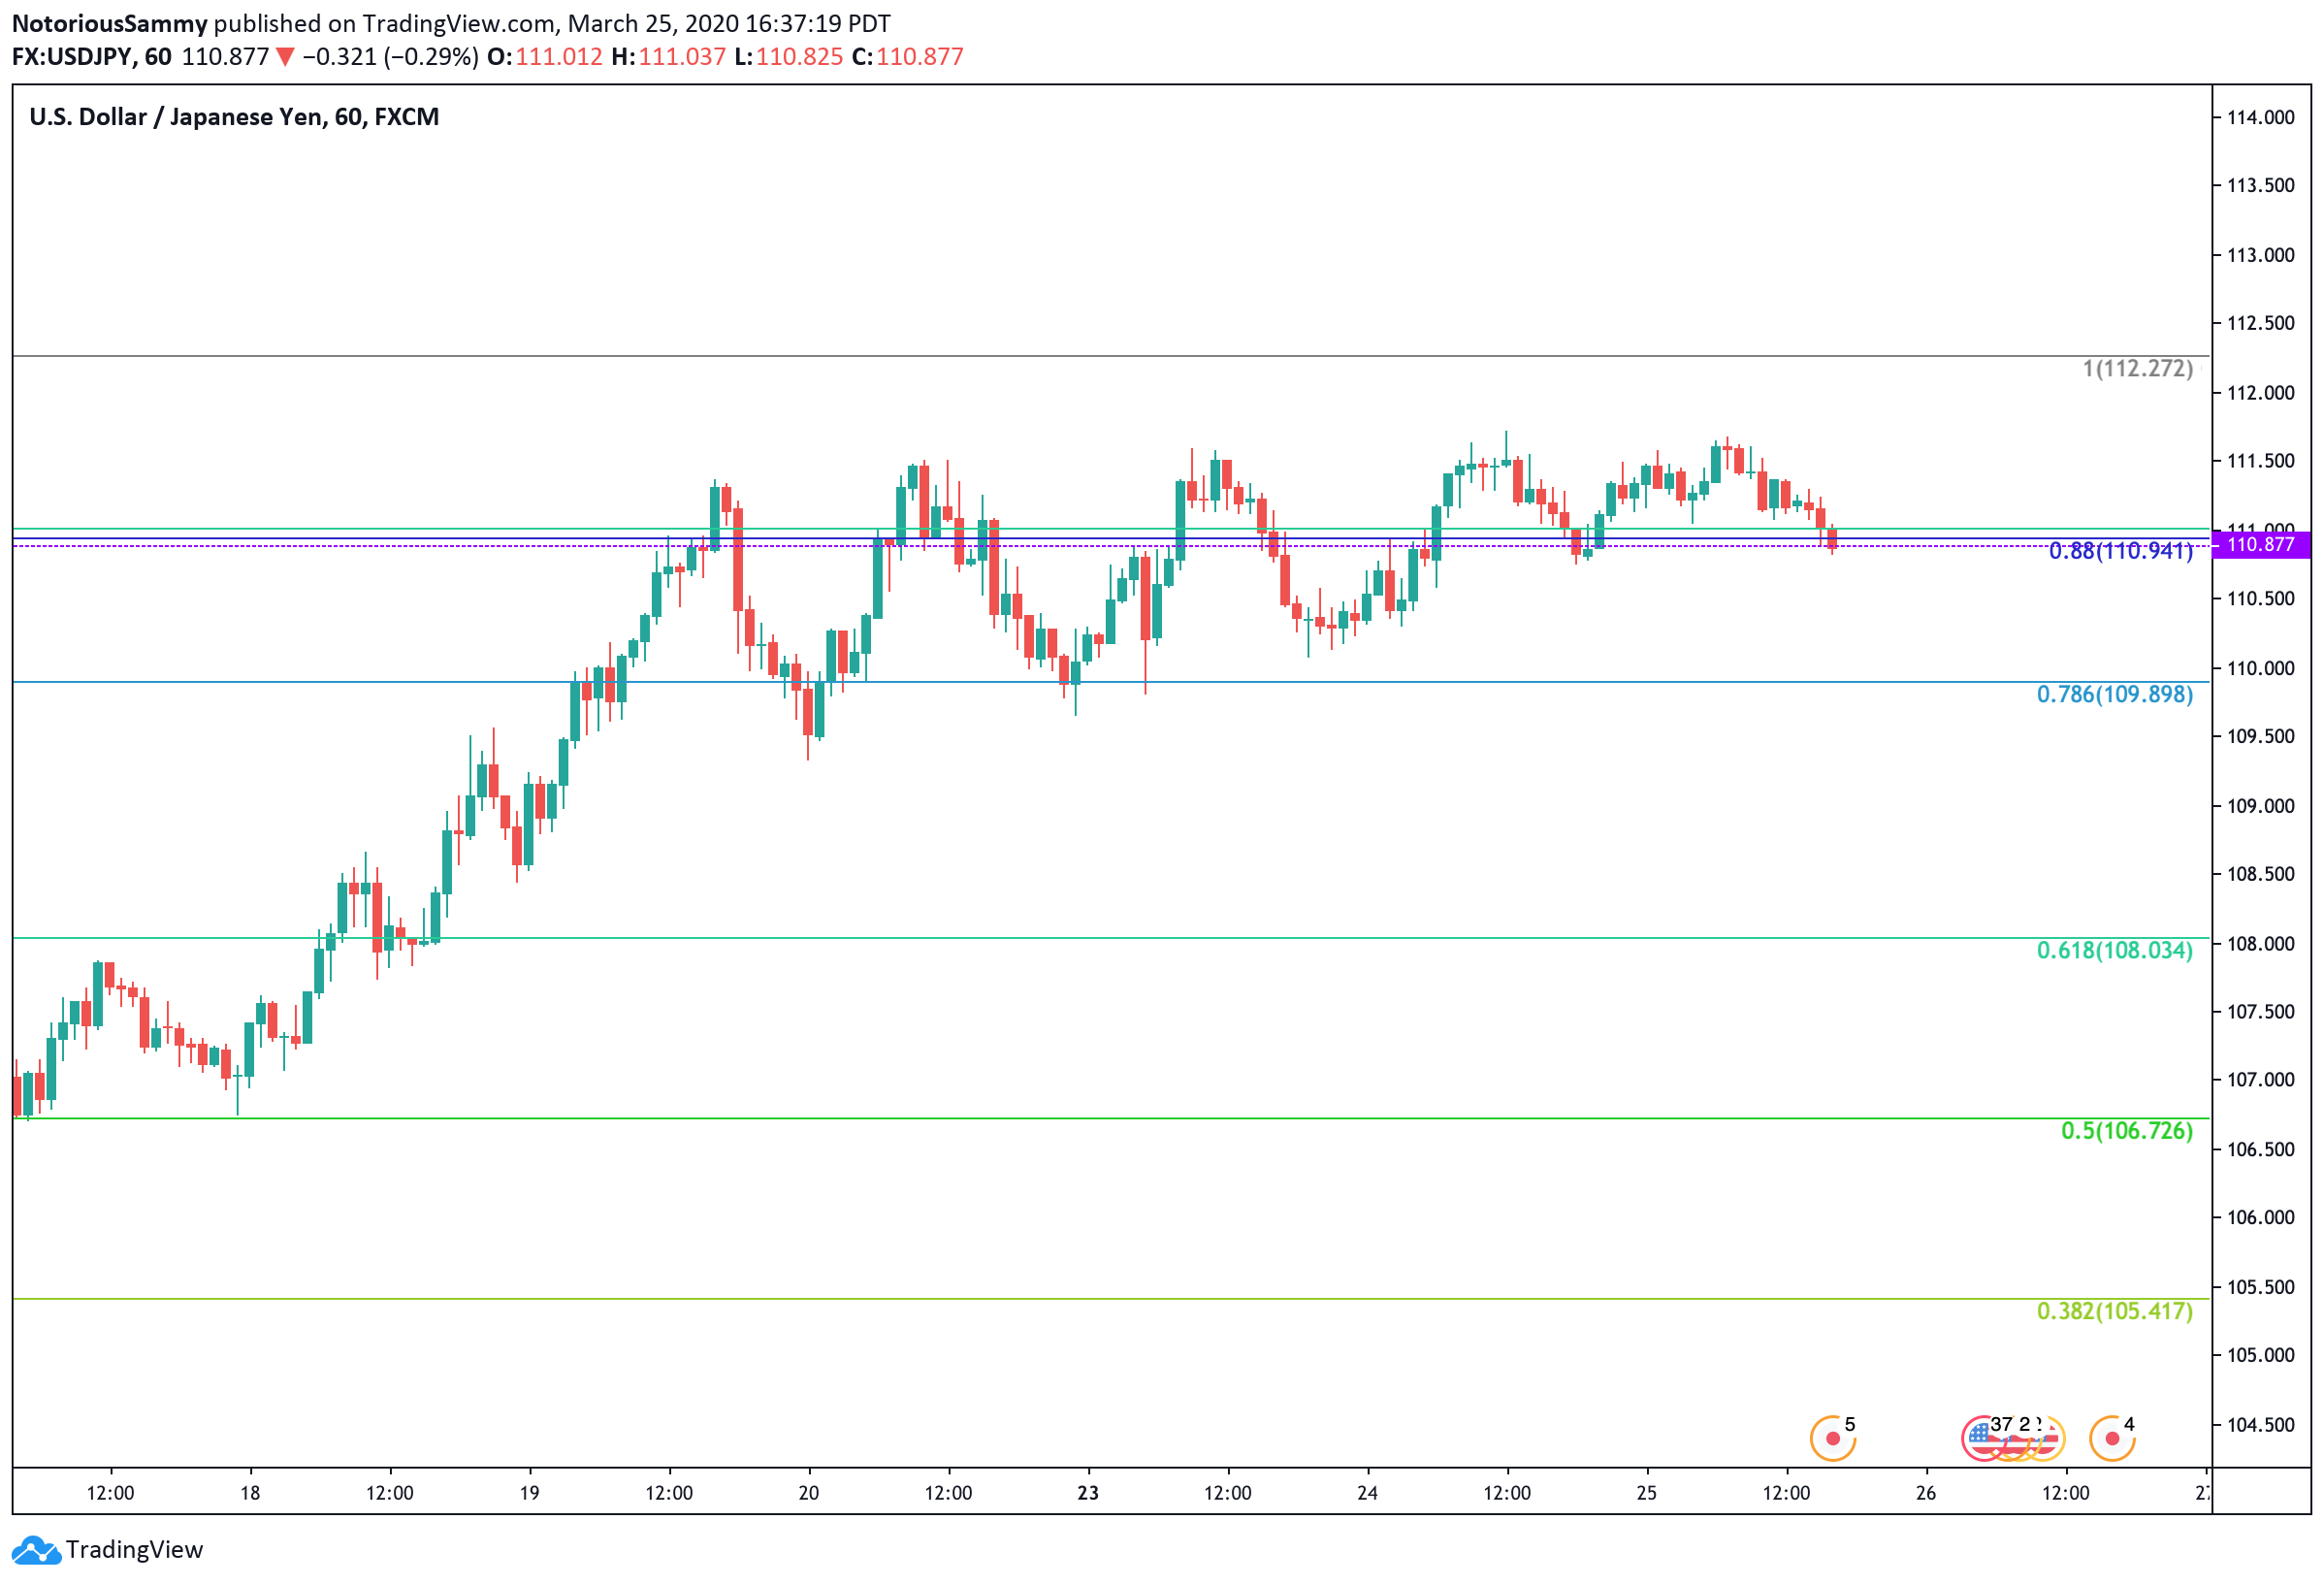This screenshot has width=2324, height=1585.
Task: Click the 110.000 price axis label
Action: tap(2260, 668)
